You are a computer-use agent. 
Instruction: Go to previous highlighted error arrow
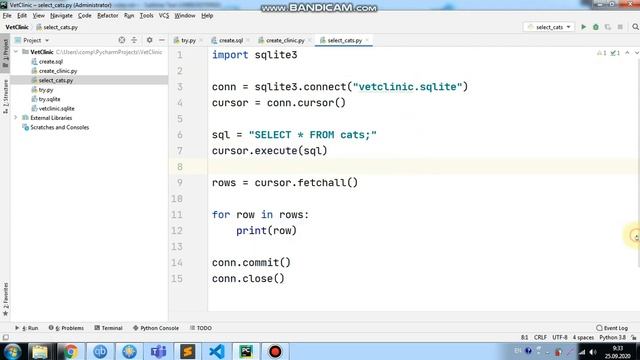(627, 53)
